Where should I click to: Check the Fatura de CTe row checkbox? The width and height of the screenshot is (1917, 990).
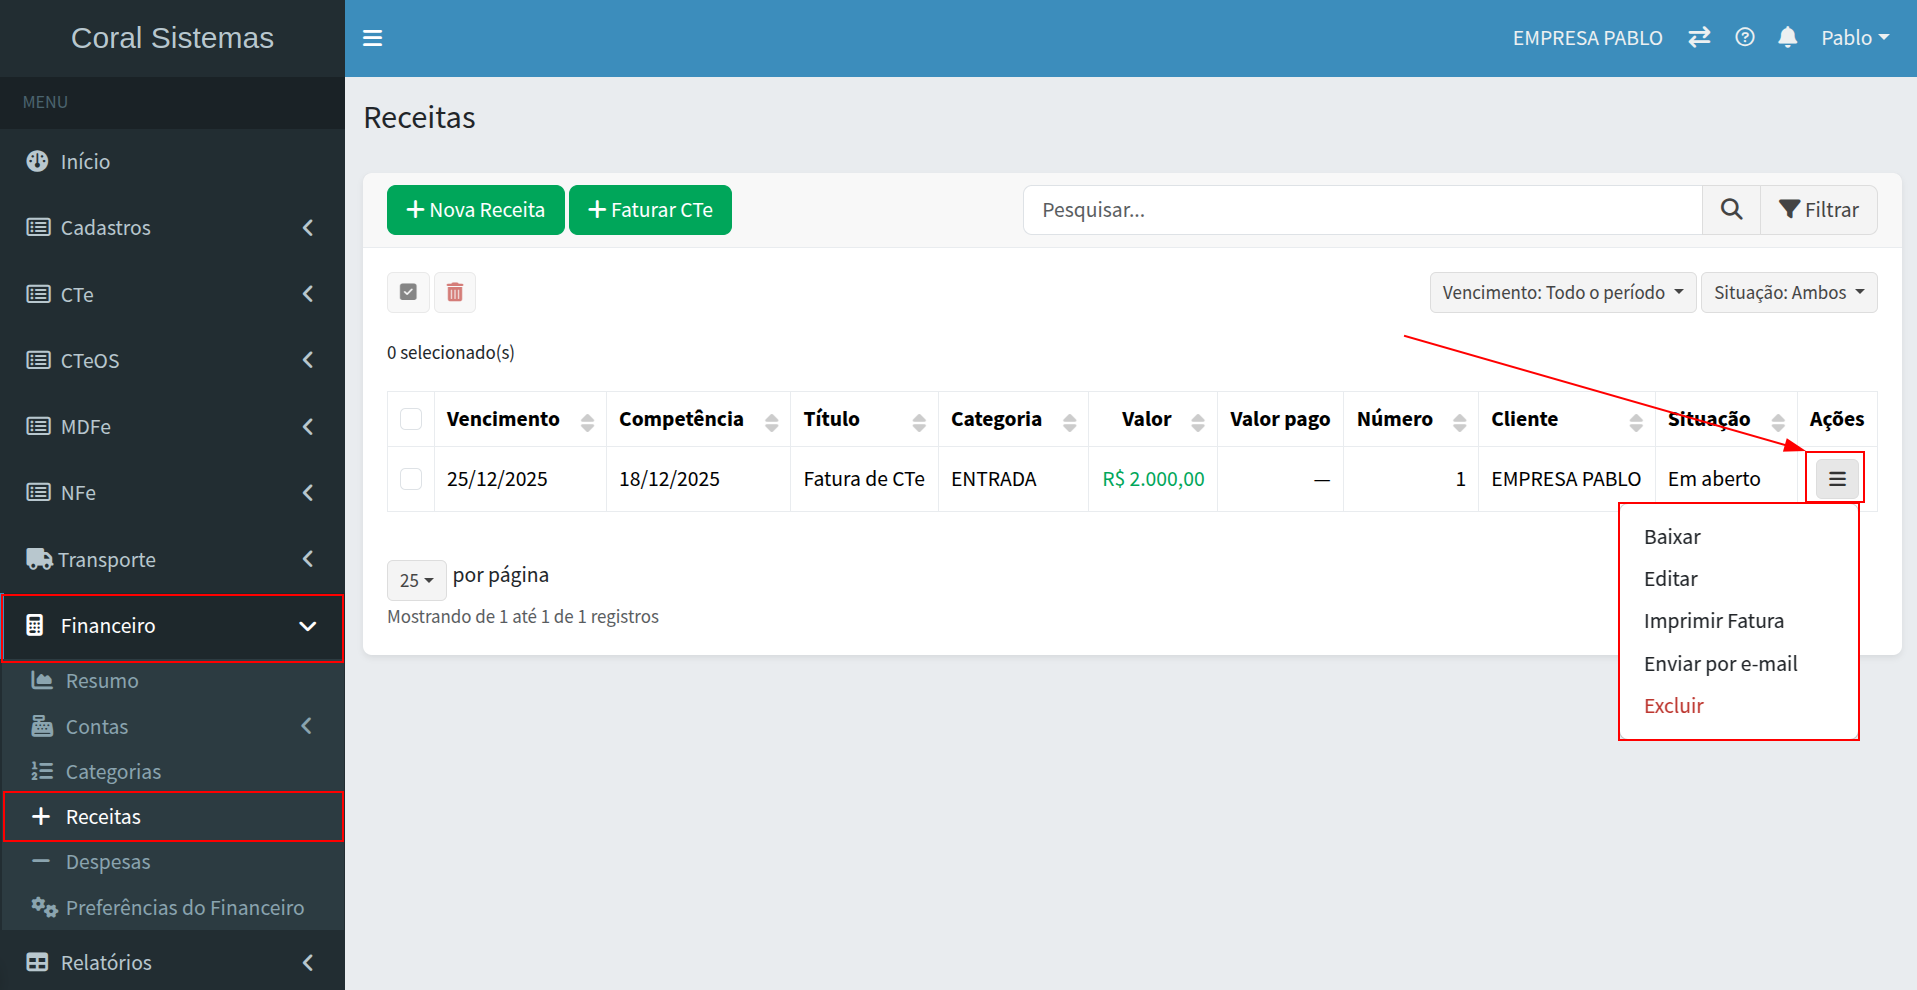pyautogui.click(x=411, y=479)
